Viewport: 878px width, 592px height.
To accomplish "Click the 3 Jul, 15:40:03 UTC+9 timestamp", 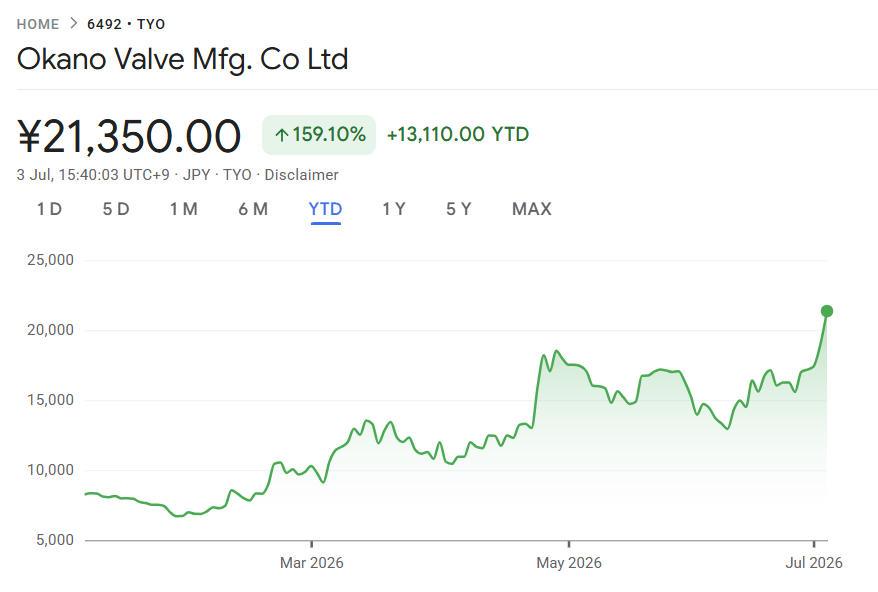I will tap(93, 175).
